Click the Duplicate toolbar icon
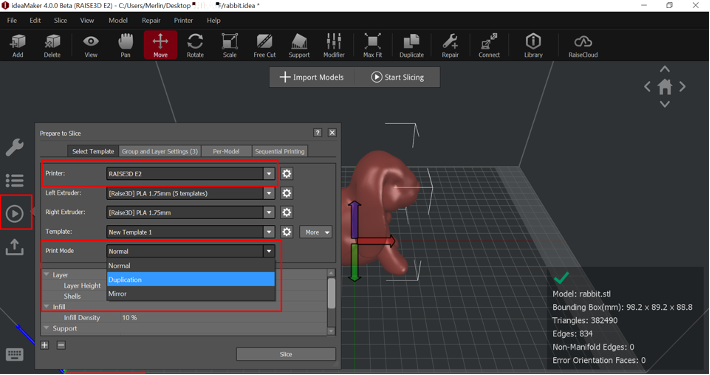Image resolution: width=710 pixels, height=375 pixels. [x=412, y=45]
